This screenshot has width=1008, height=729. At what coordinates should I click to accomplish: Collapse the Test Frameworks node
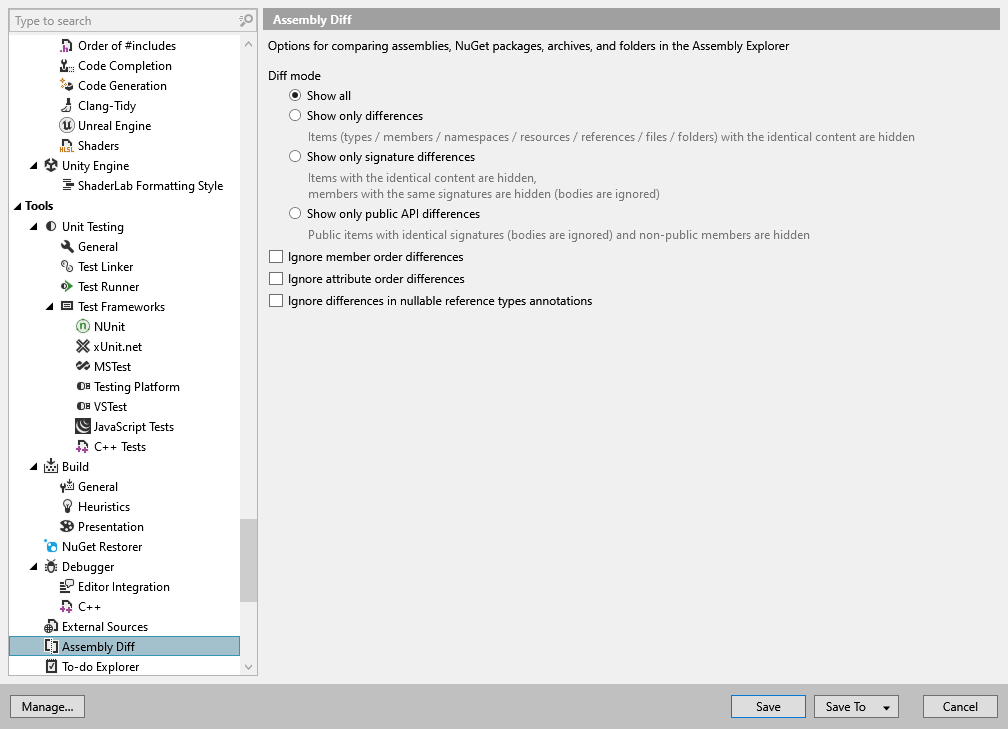pos(48,306)
